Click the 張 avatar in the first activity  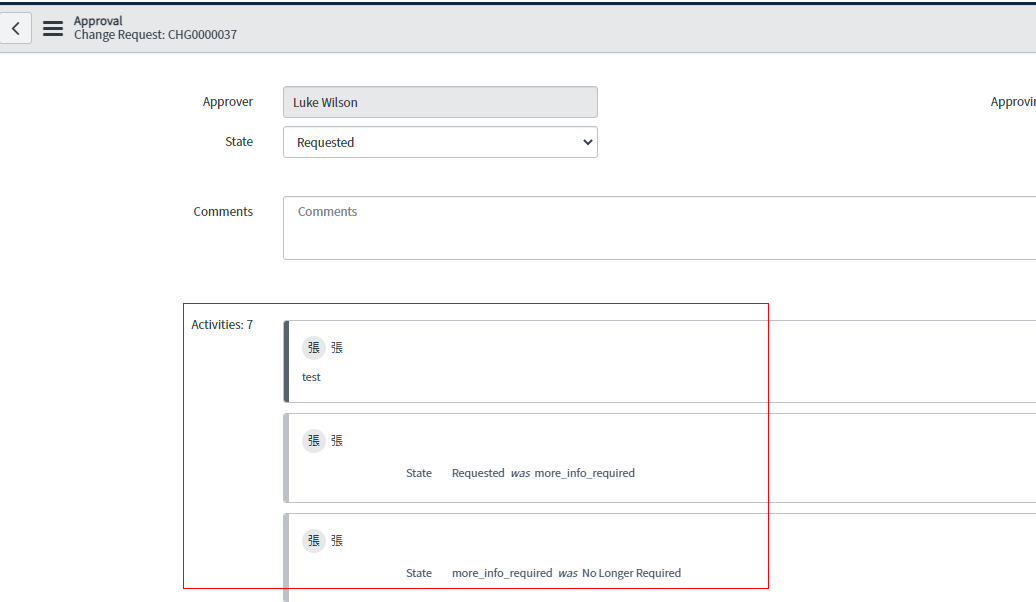click(x=313, y=347)
